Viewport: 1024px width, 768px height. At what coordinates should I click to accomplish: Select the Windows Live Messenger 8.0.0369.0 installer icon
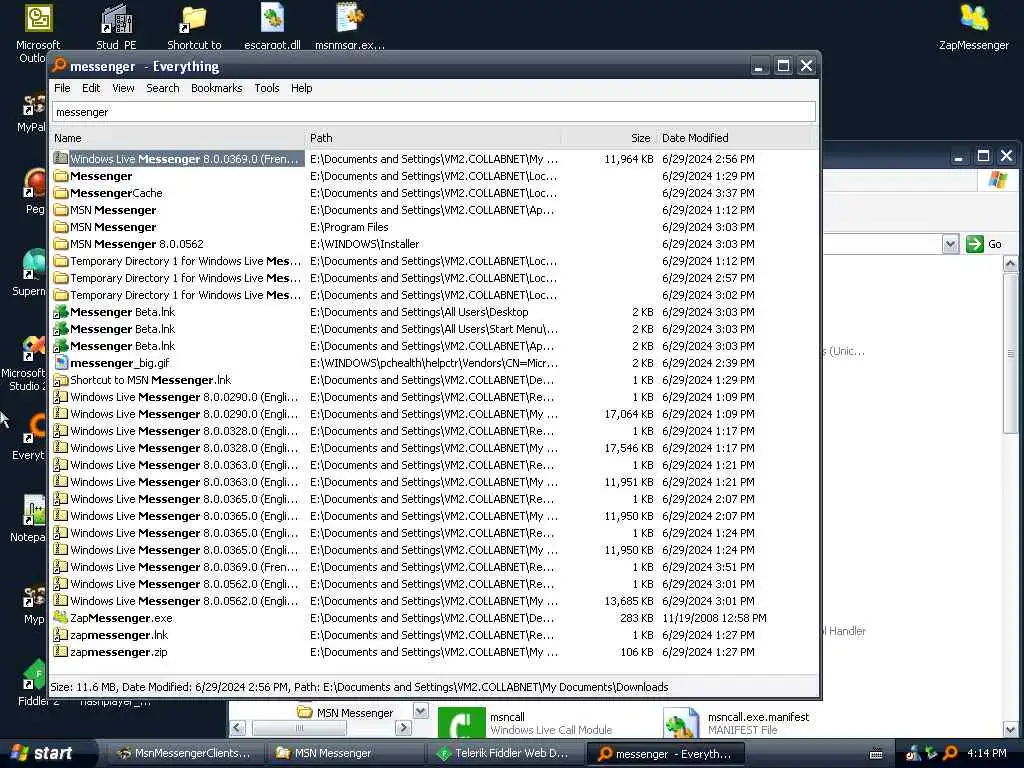61,158
